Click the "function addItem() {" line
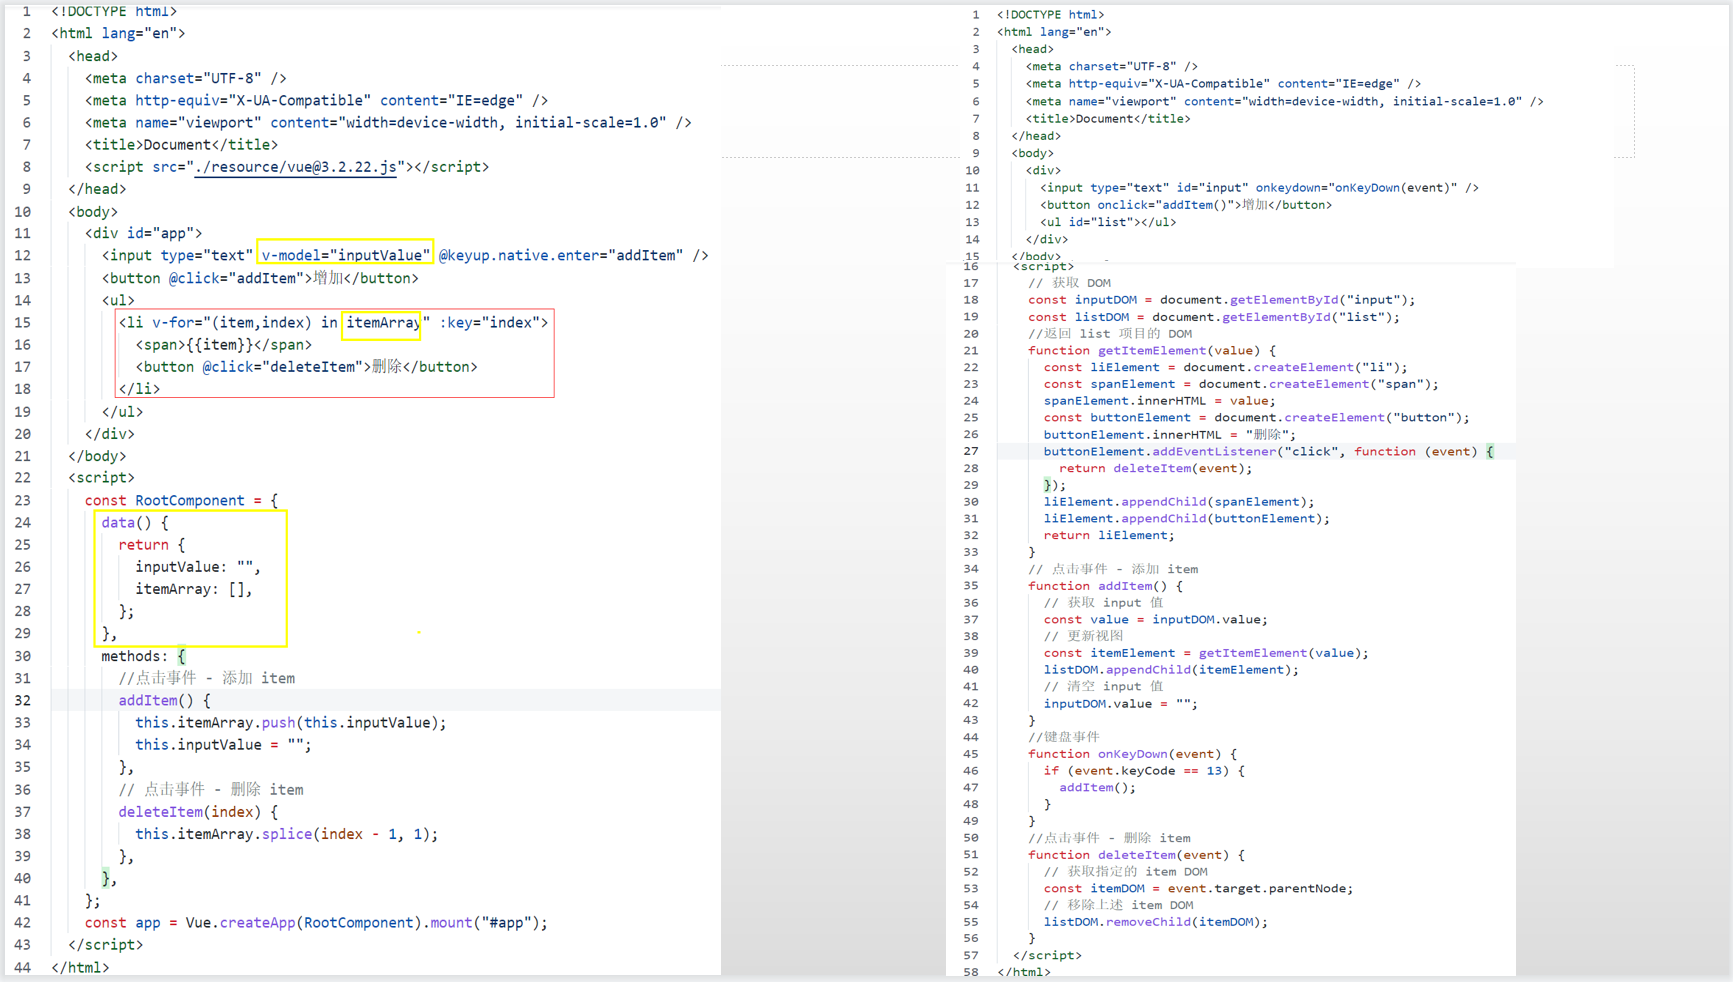This screenshot has width=1733, height=982. point(1106,586)
